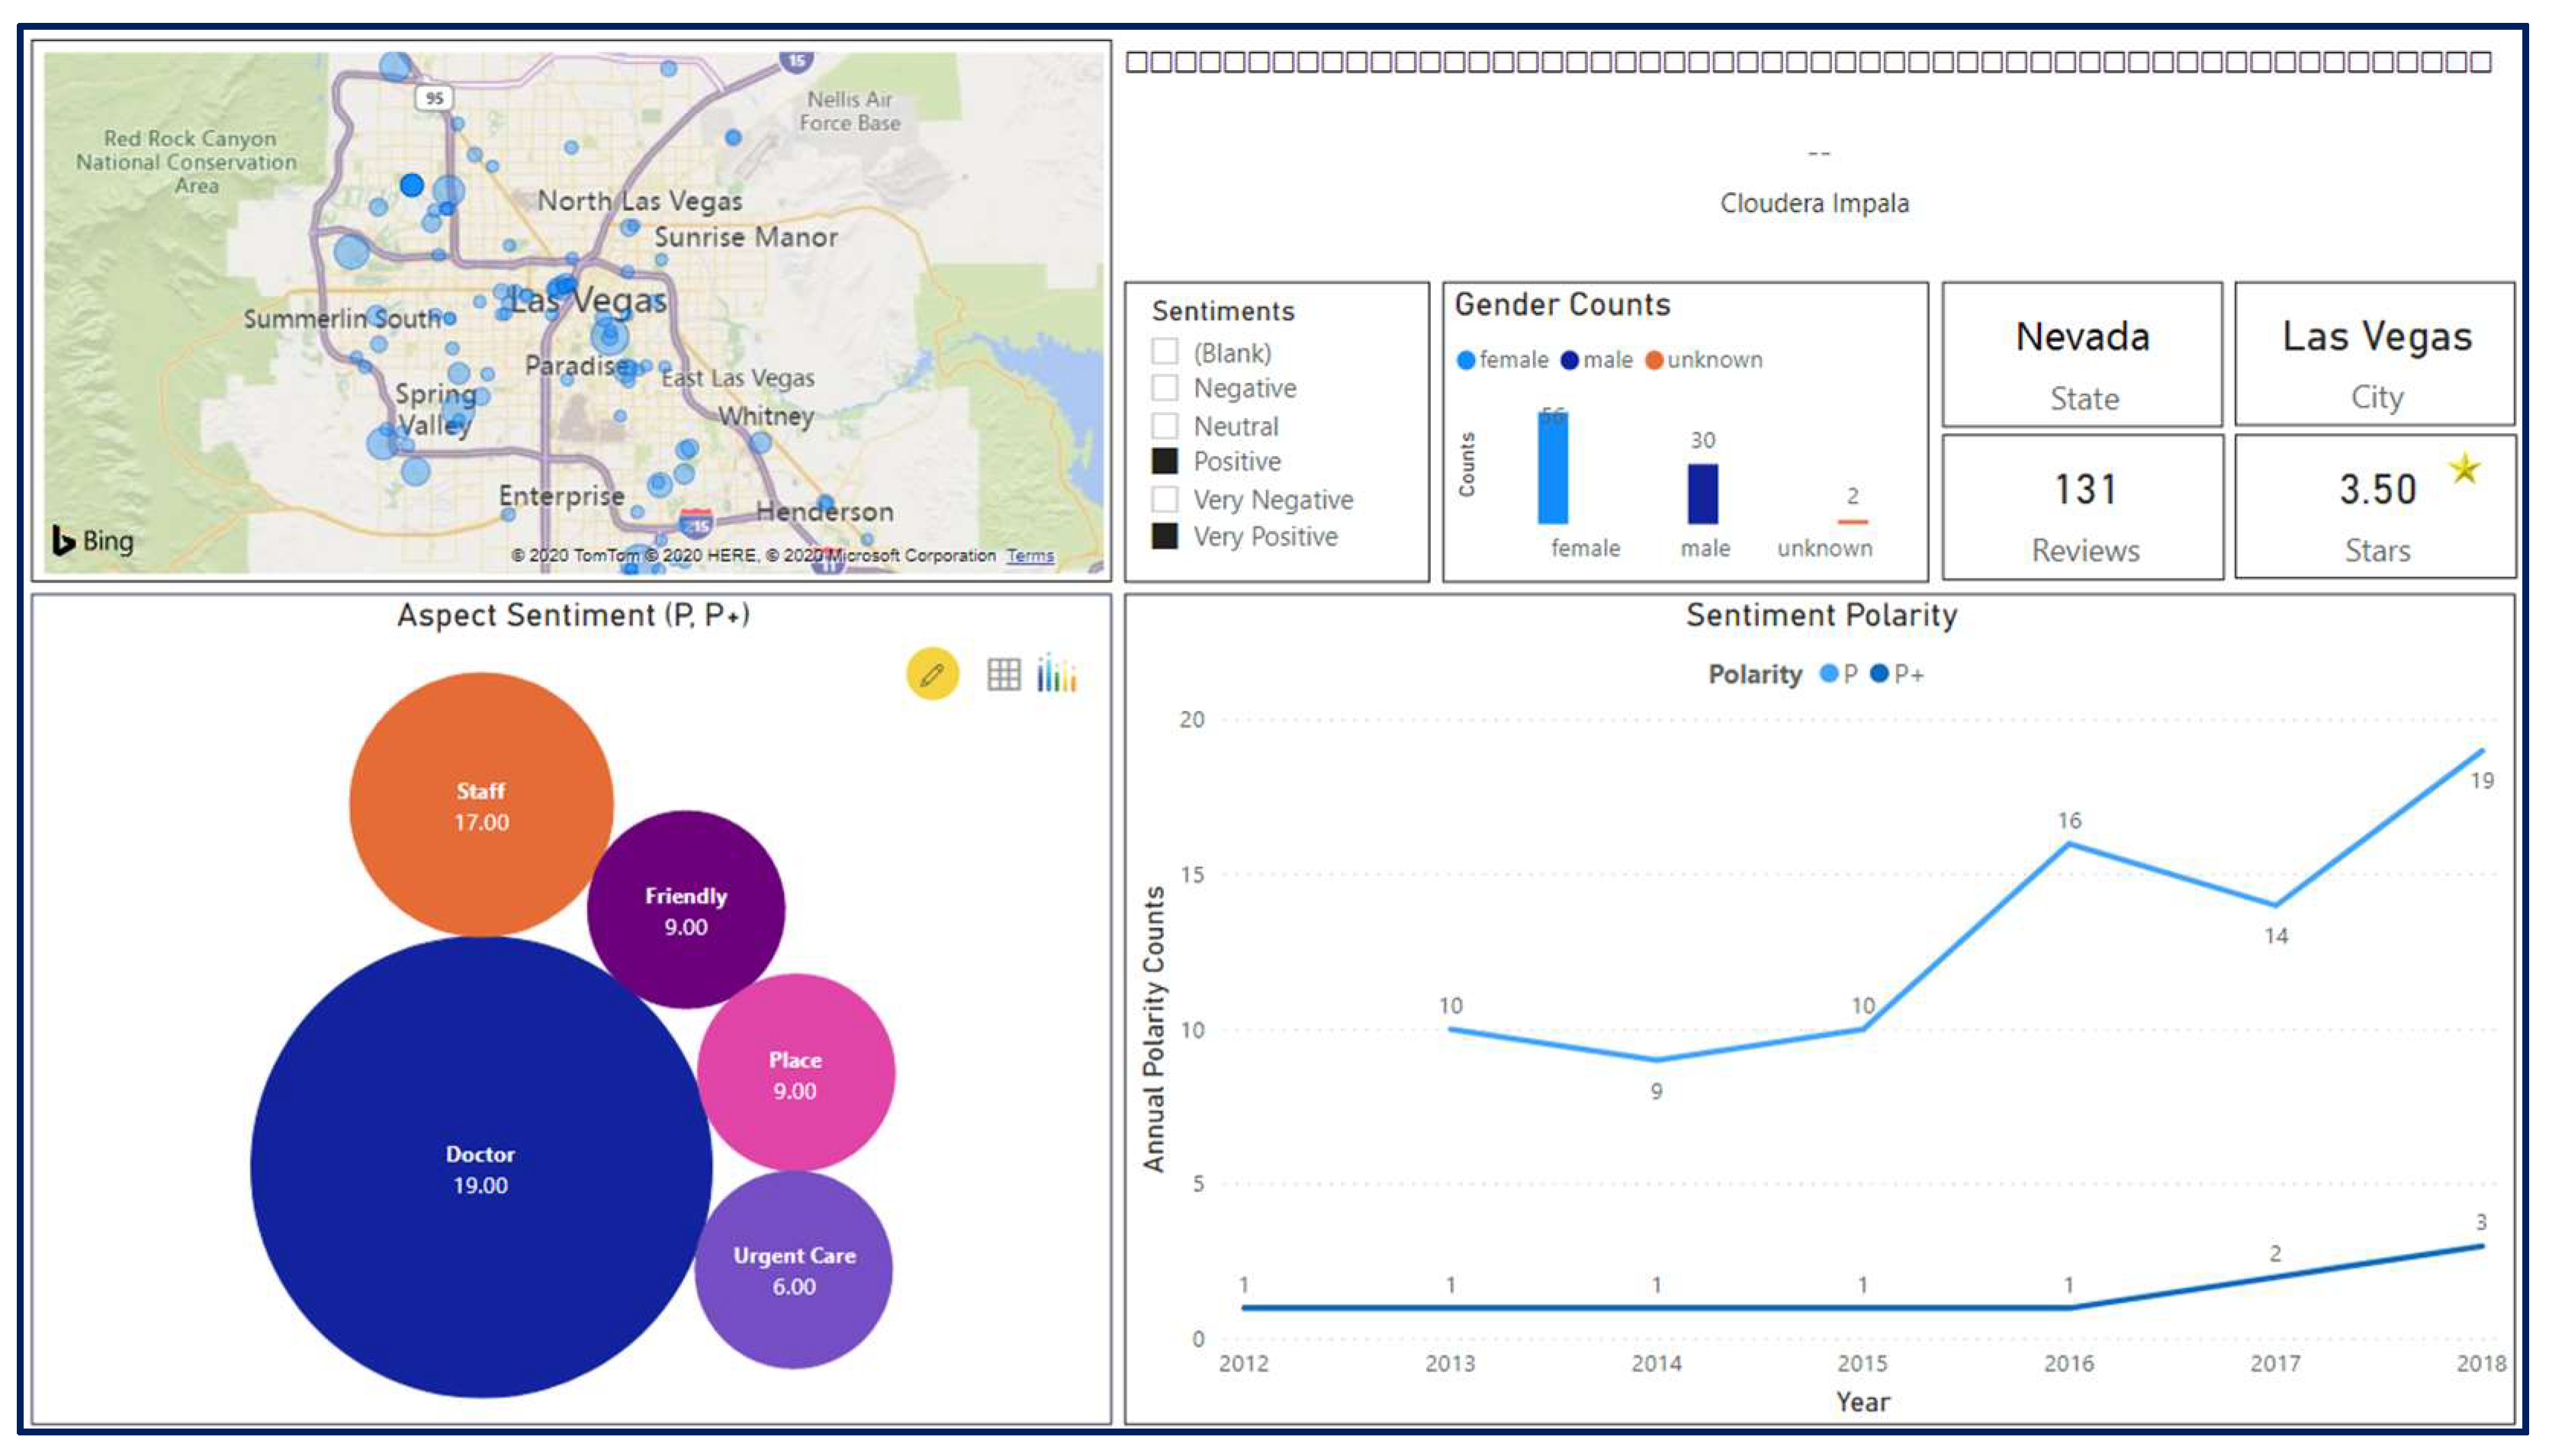Uncheck the Positive sentiment checkbox
The width and height of the screenshot is (2549, 1456).
[1164, 461]
